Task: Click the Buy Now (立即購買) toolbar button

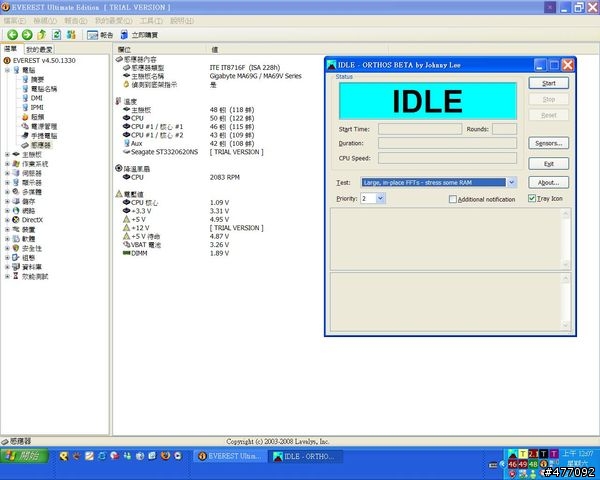Action: point(139,35)
